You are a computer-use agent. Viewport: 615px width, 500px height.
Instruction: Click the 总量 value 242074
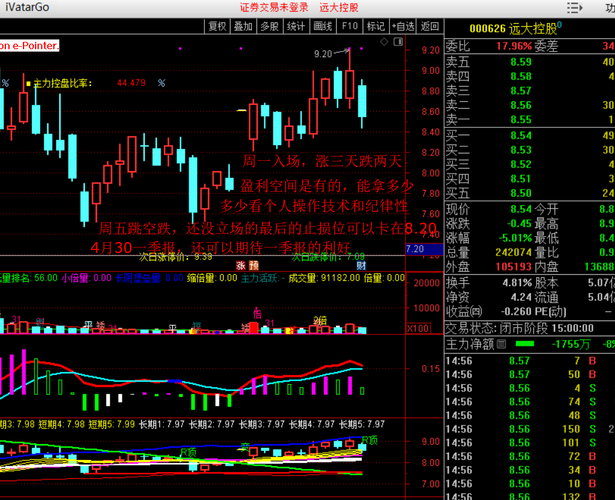click(514, 253)
